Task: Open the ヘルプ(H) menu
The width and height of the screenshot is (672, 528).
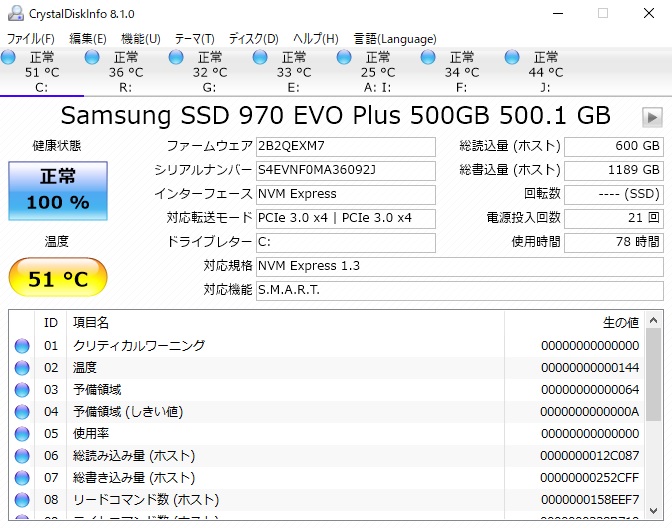Action: pos(316,39)
